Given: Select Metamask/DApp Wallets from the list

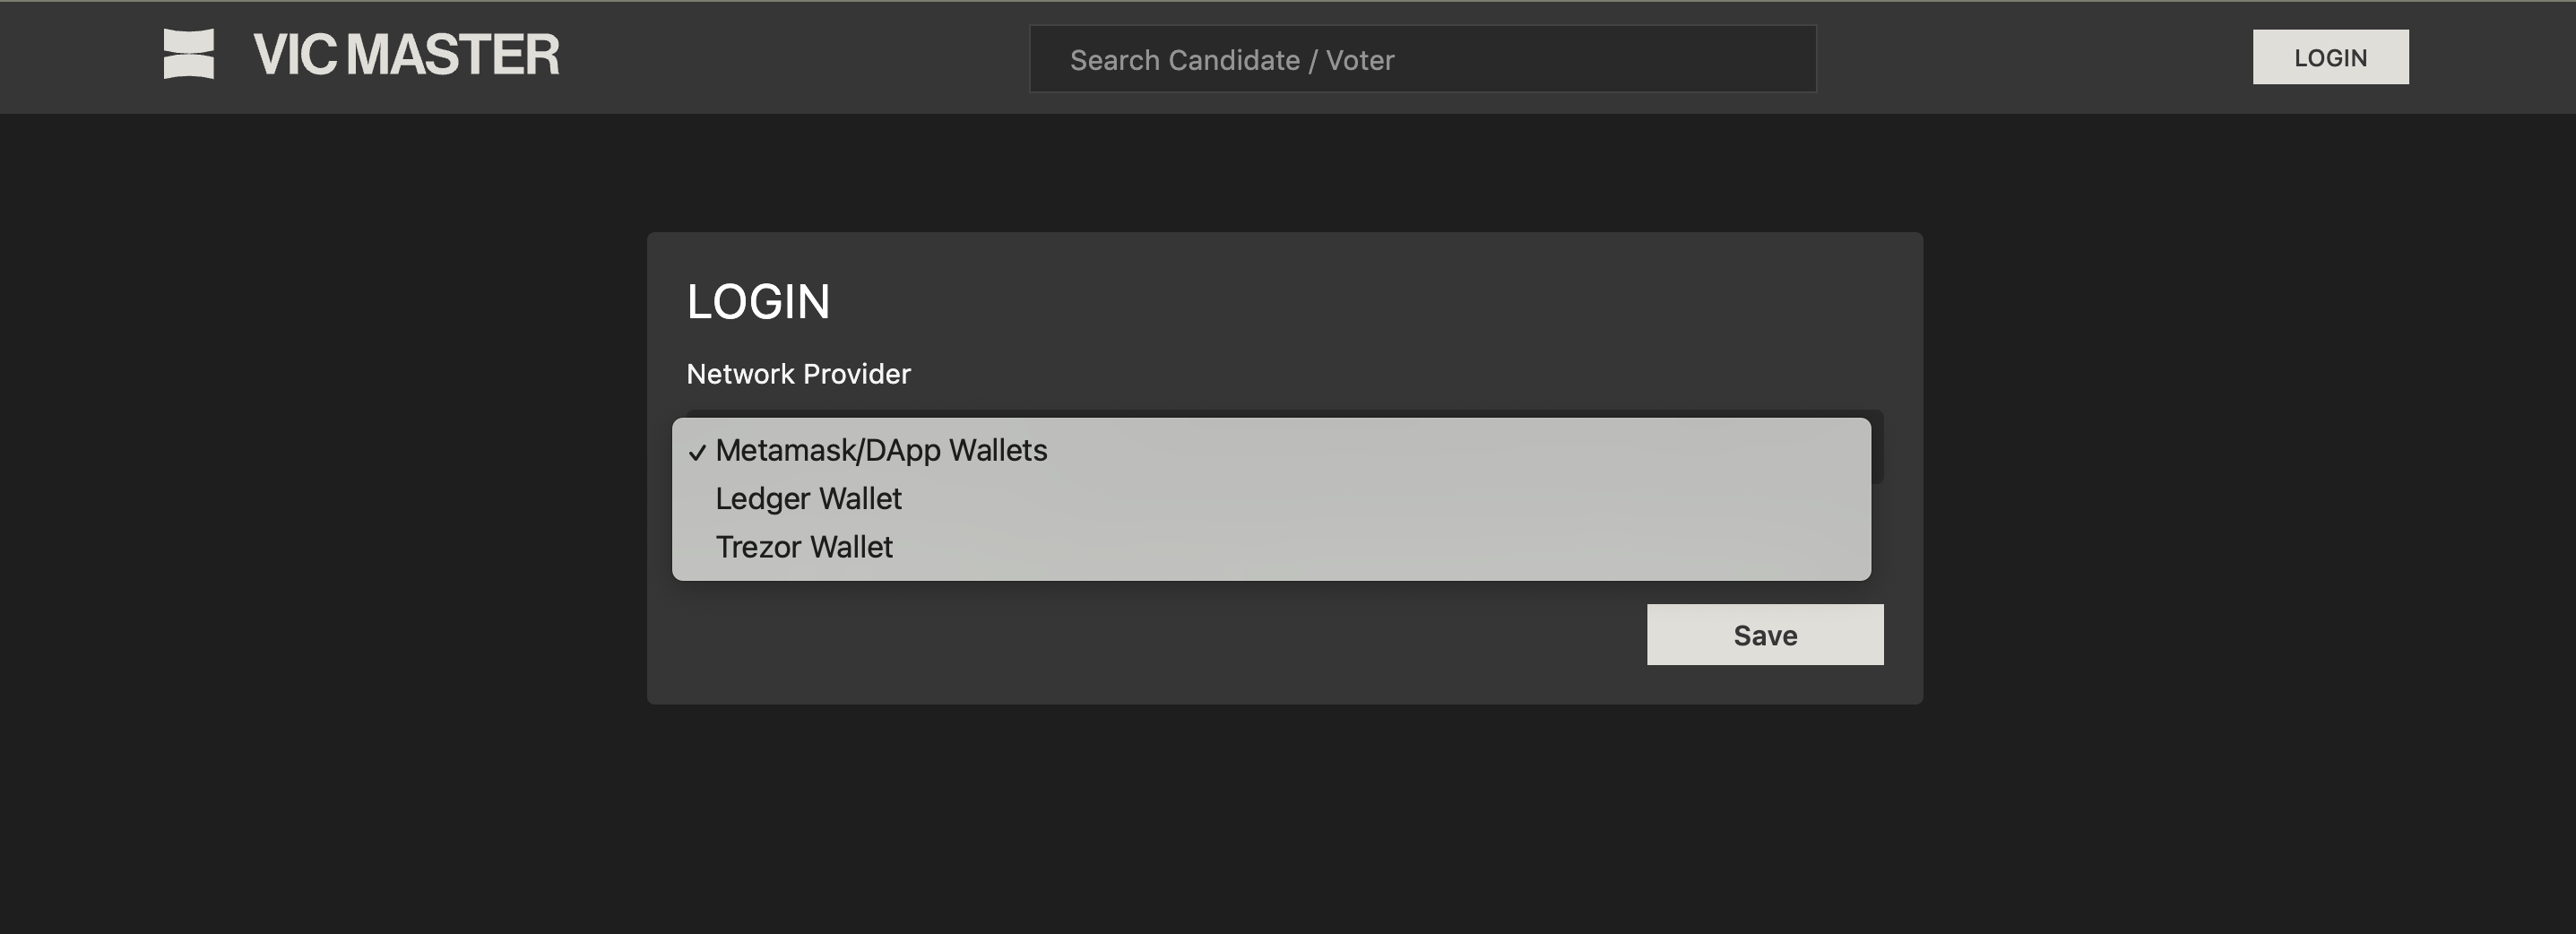Looking at the screenshot, I should (880, 451).
